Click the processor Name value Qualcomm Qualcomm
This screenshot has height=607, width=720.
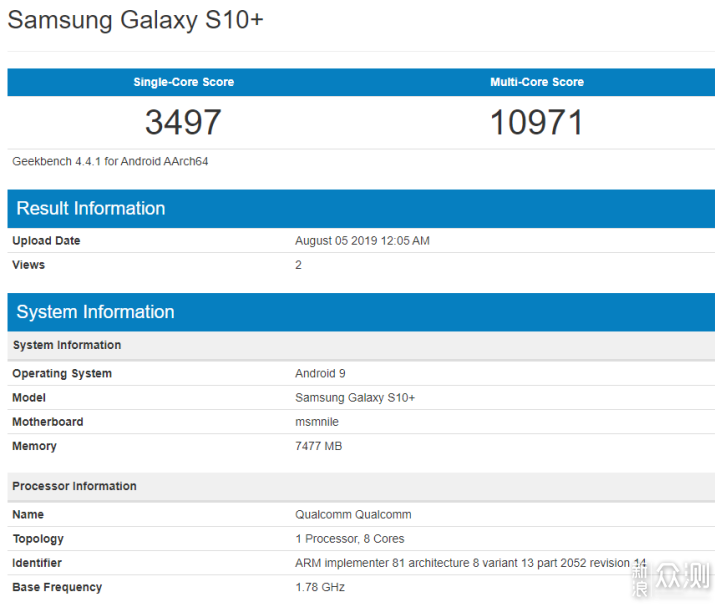[x=353, y=515]
